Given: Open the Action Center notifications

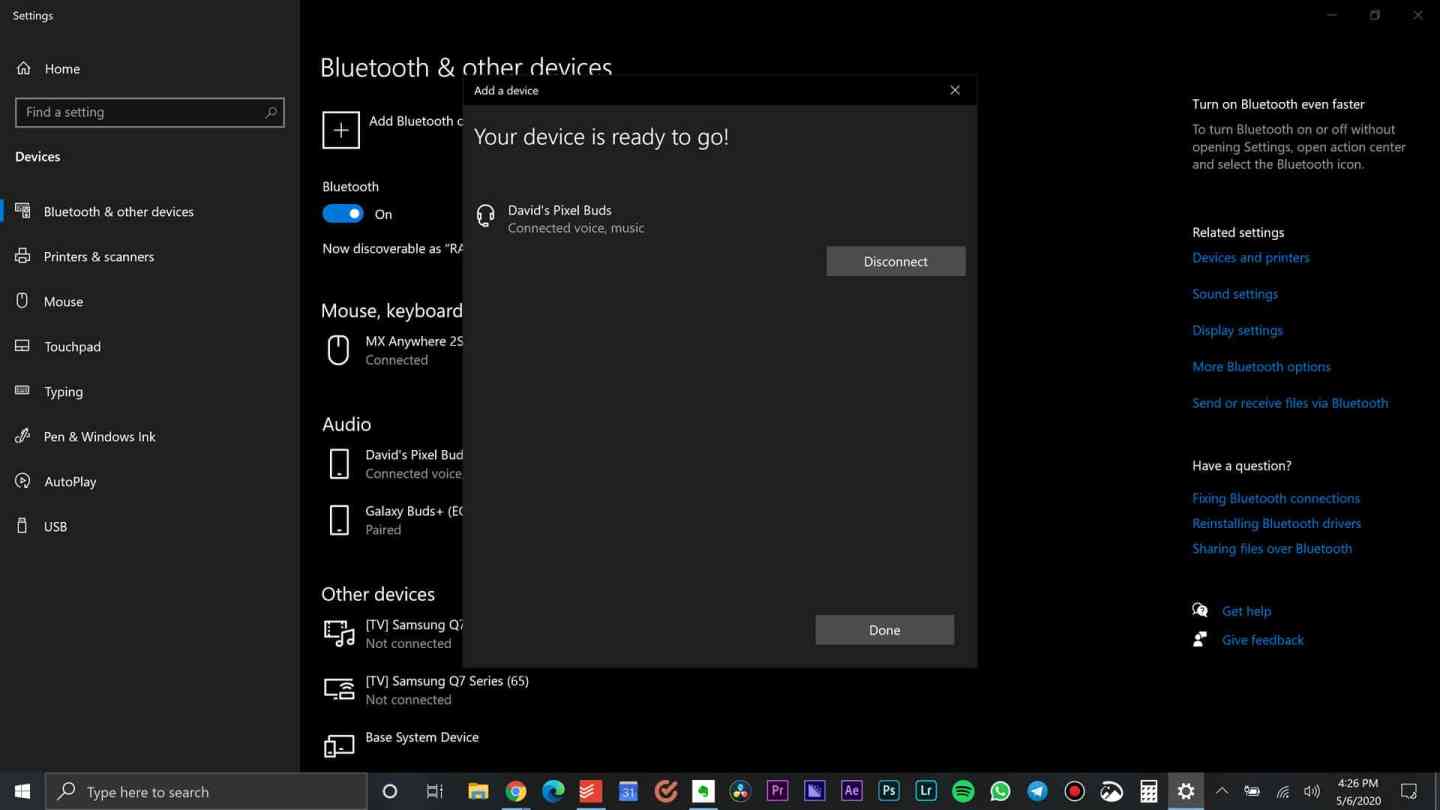Looking at the screenshot, I should pyautogui.click(x=1409, y=791).
